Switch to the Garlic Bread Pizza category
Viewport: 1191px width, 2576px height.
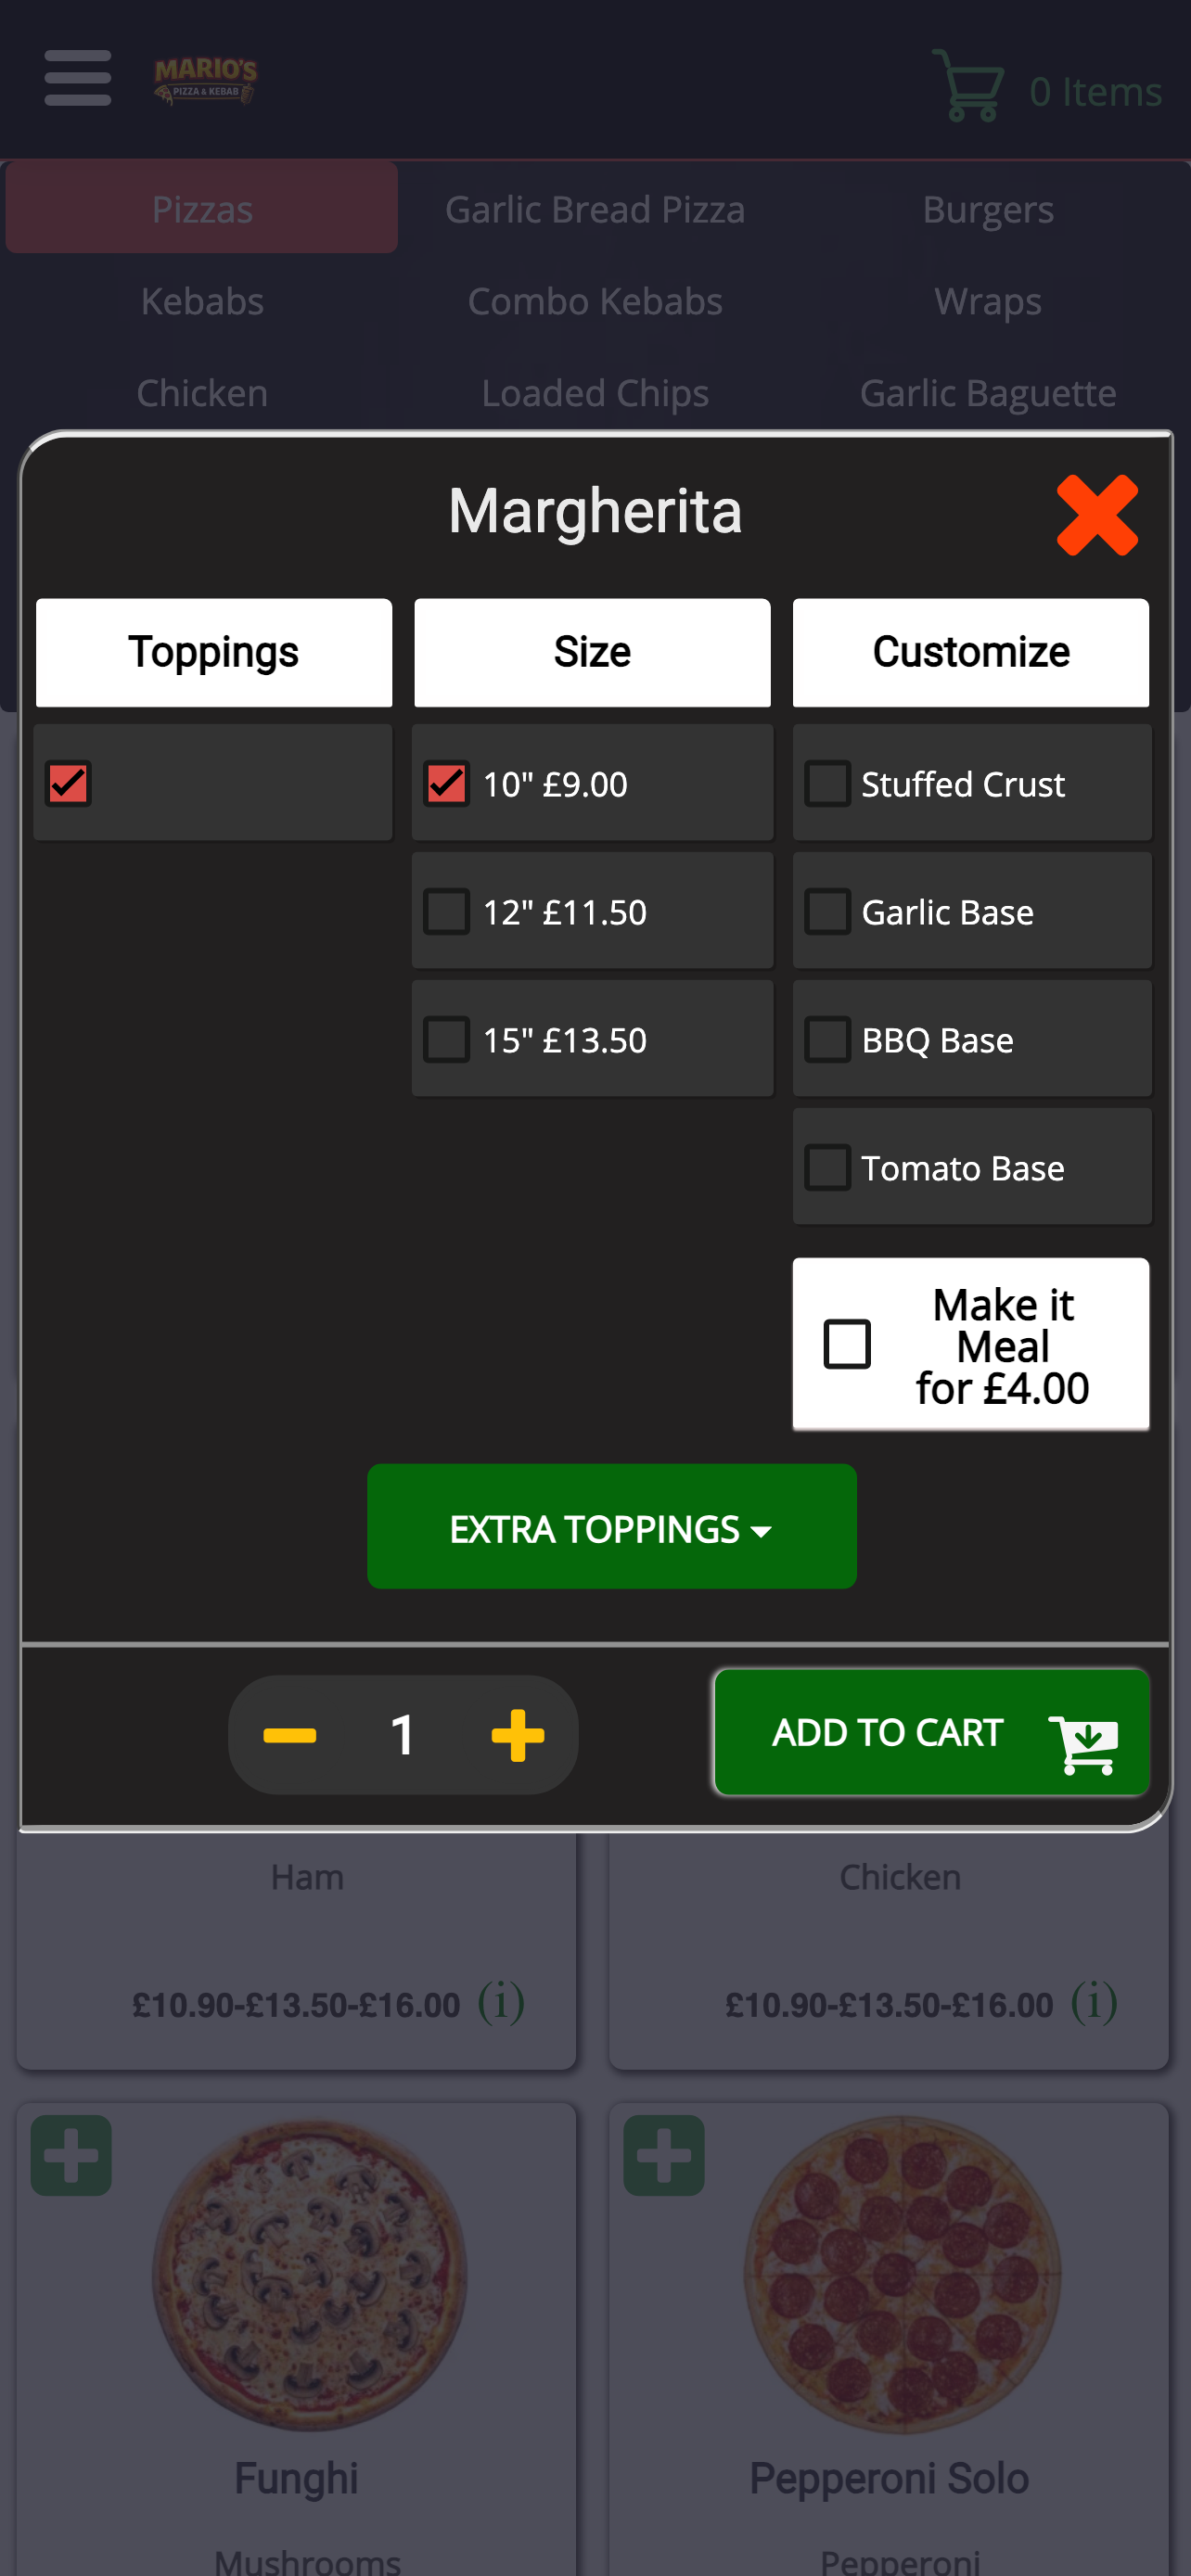(x=595, y=210)
